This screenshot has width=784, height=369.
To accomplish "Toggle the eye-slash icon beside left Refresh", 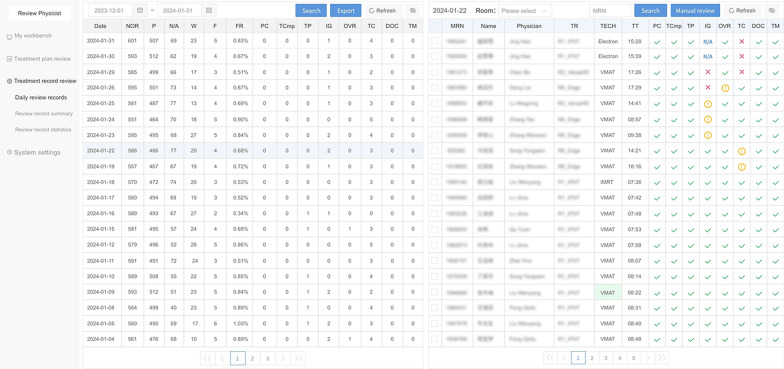I will [x=412, y=10].
